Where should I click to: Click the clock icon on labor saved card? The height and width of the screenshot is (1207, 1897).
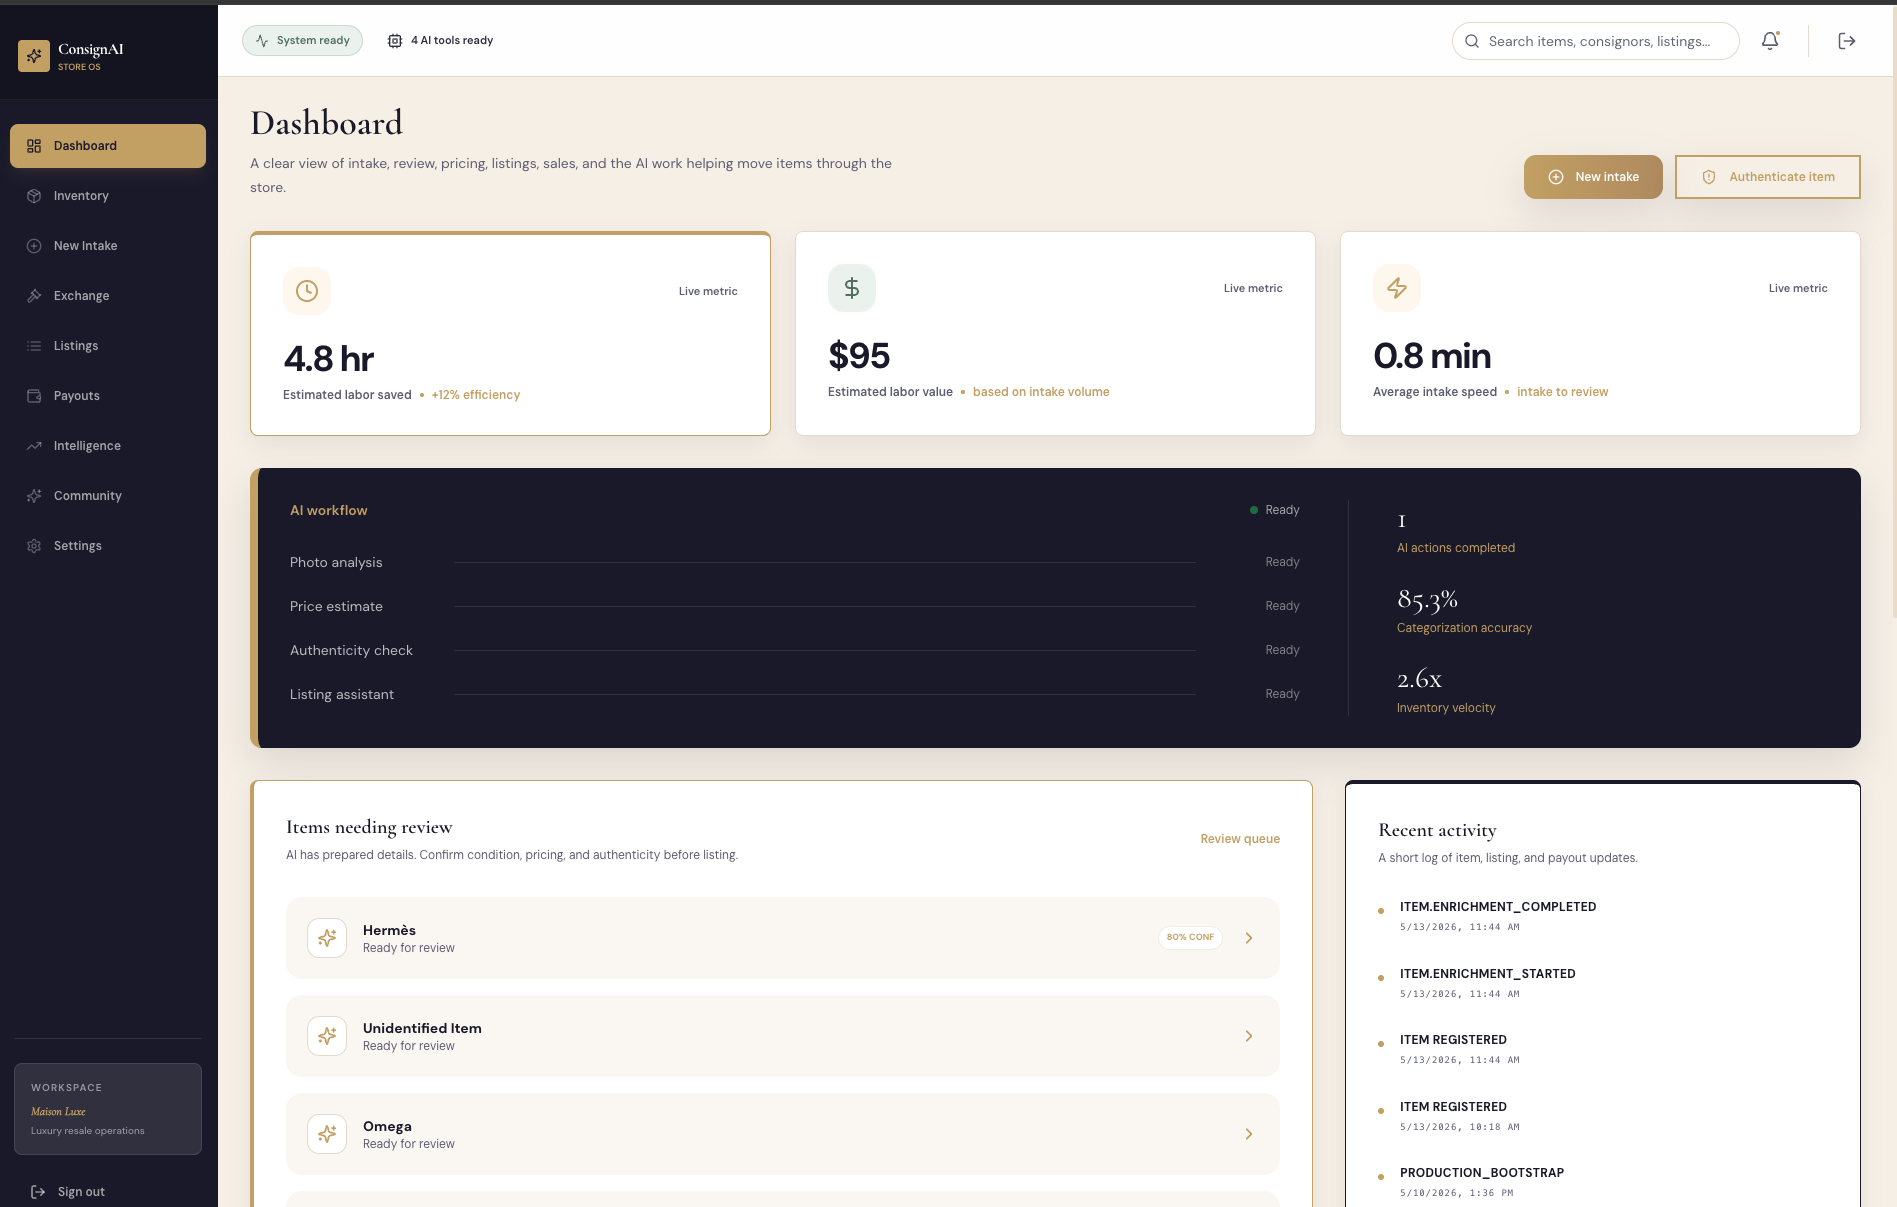pos(307,291)
